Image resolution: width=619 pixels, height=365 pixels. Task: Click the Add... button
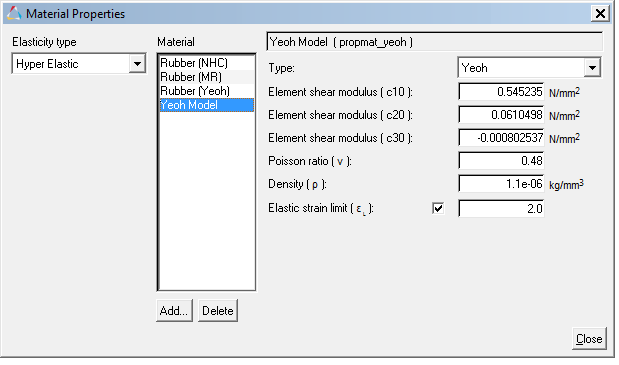tap(174, 311)
